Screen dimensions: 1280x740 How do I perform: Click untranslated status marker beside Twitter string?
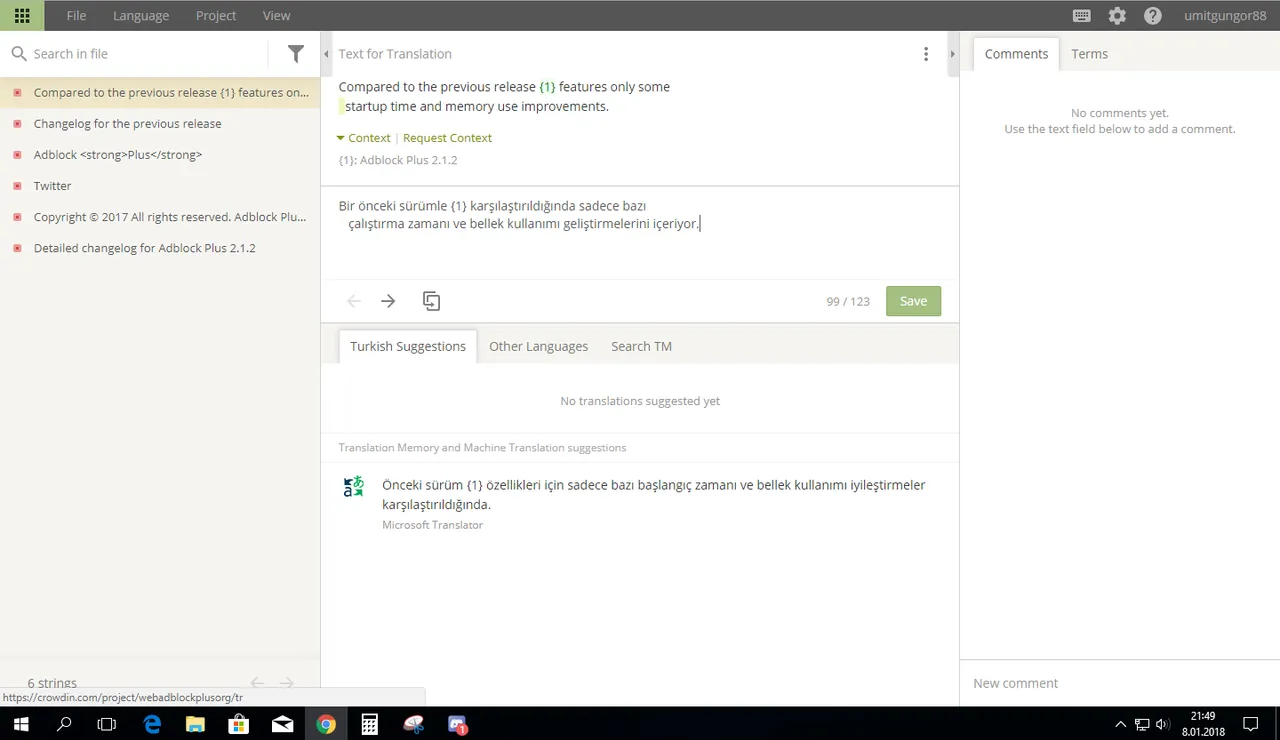(17, 186)
